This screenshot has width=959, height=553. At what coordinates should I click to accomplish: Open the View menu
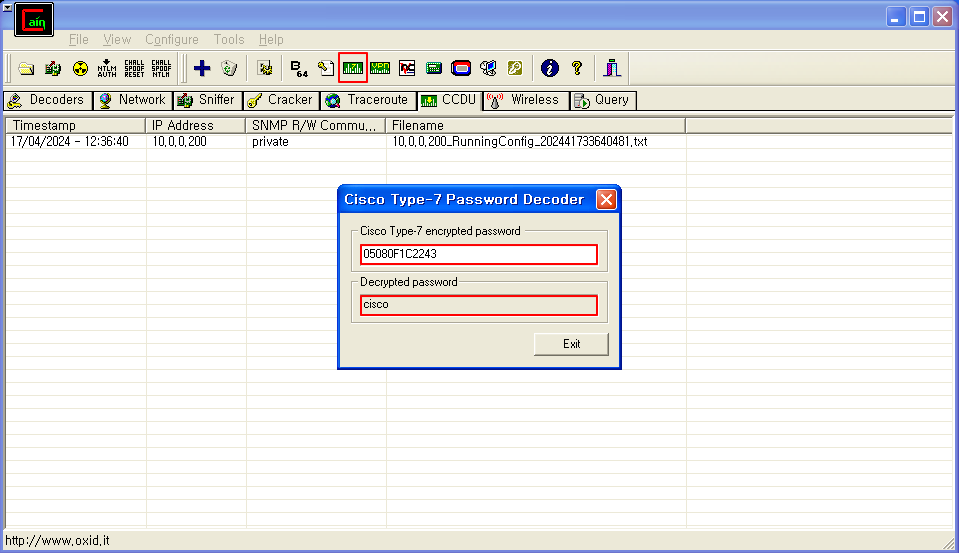(x=117, y=40)
